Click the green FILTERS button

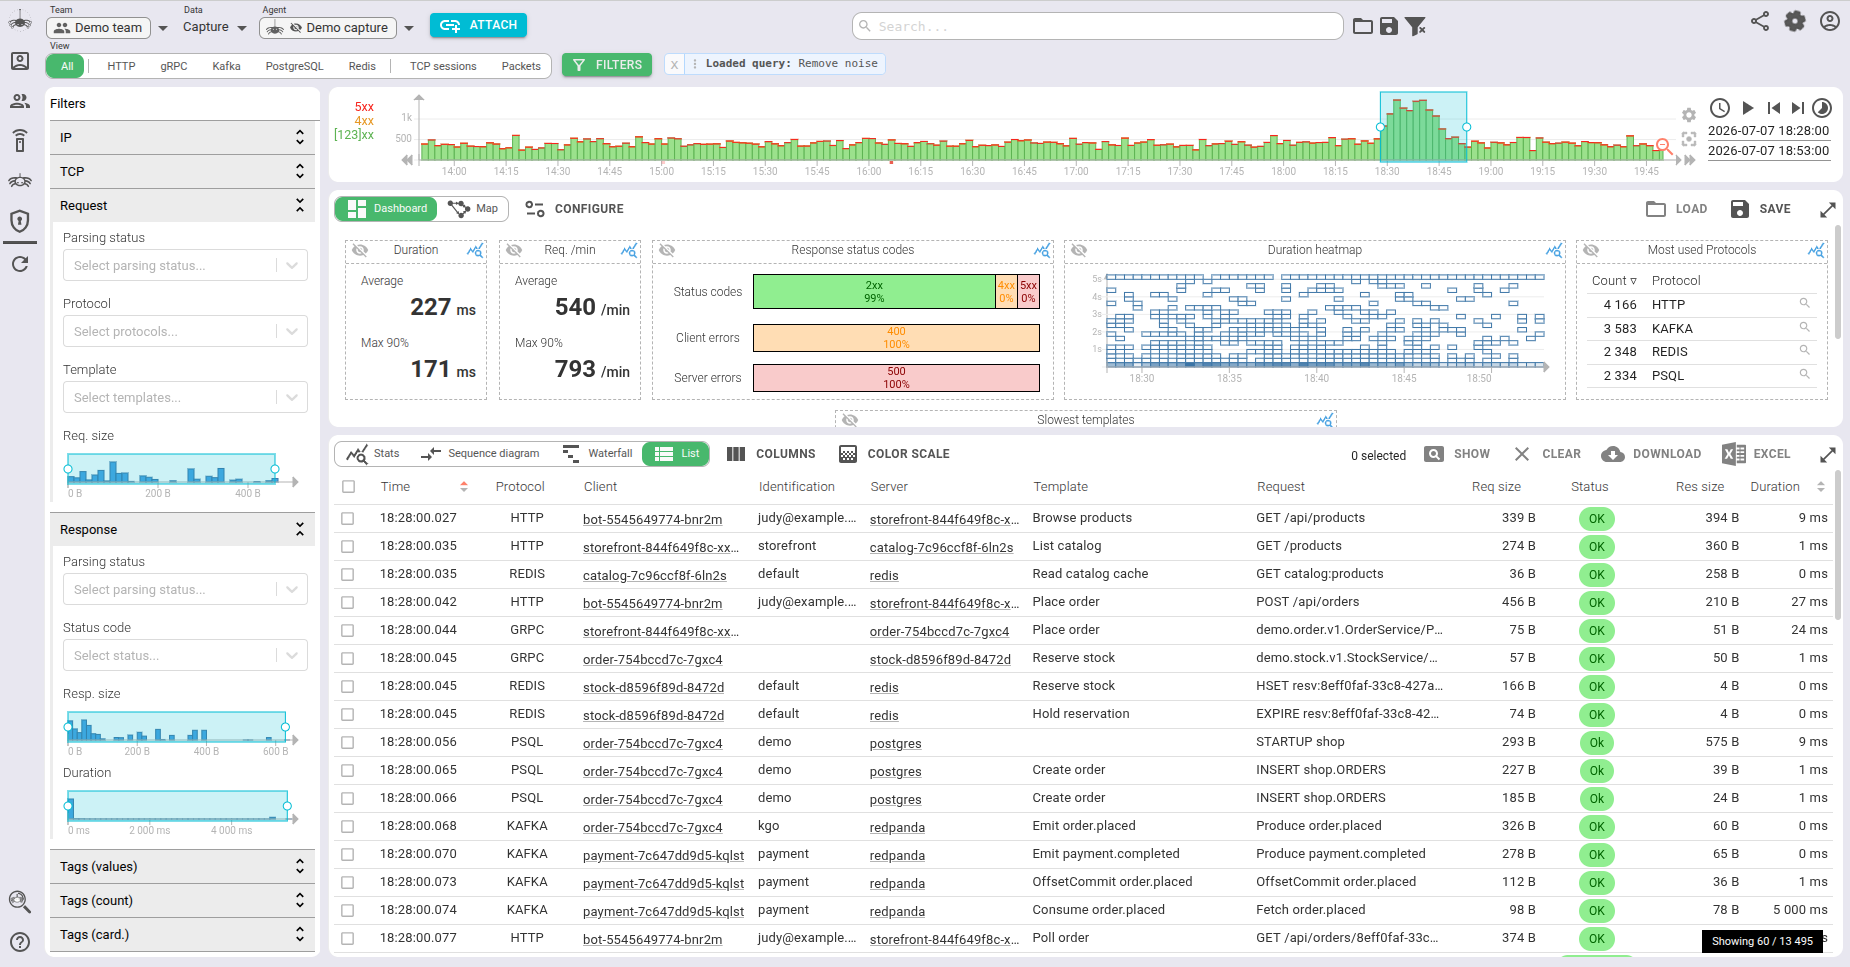pos(607,65)
